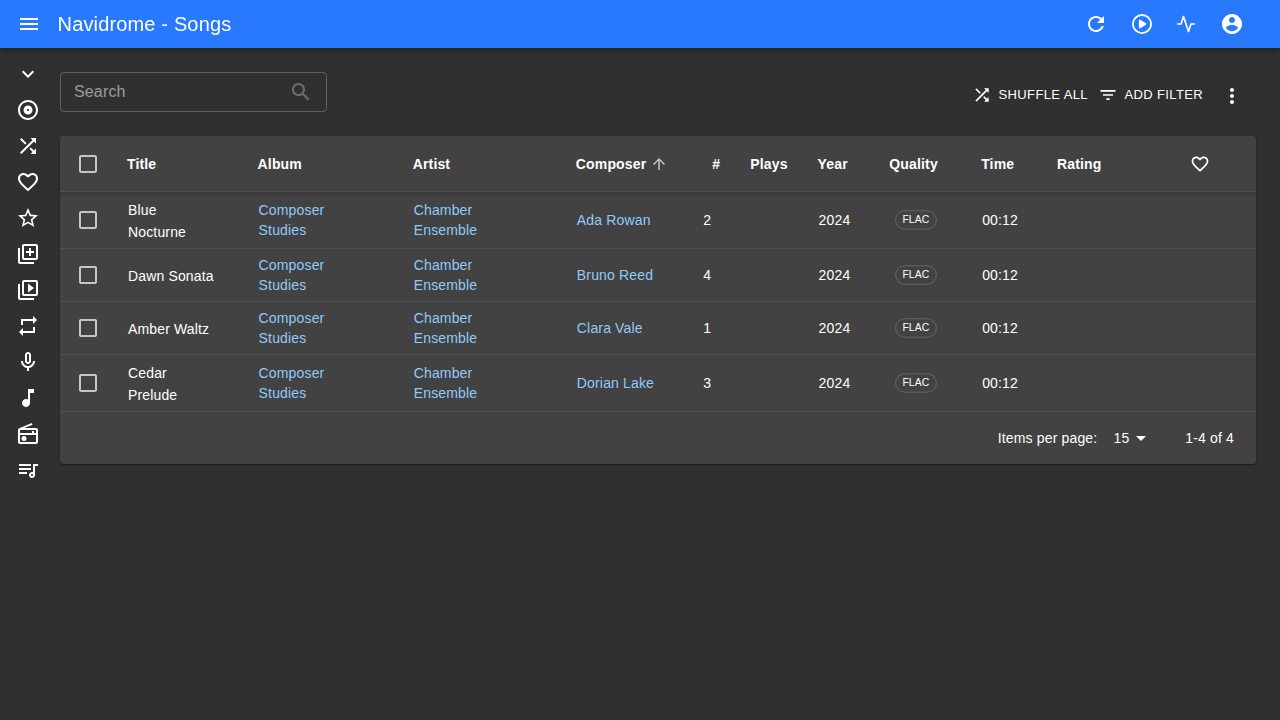1280x720 pixels.
Task: Sort by the Title column header
Action: 141,164
